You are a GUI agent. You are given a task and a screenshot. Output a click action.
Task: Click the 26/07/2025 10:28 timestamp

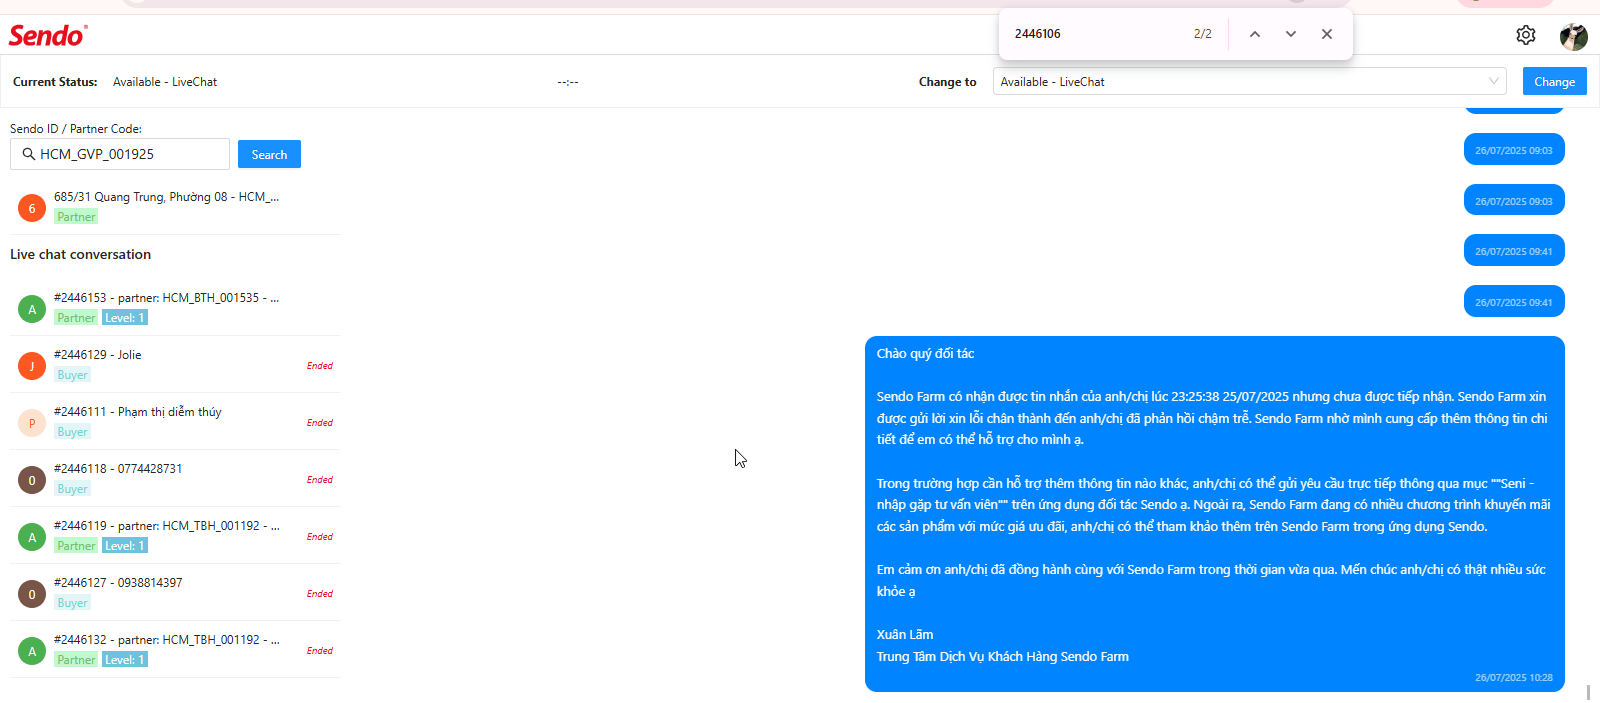coord(1514,678)
